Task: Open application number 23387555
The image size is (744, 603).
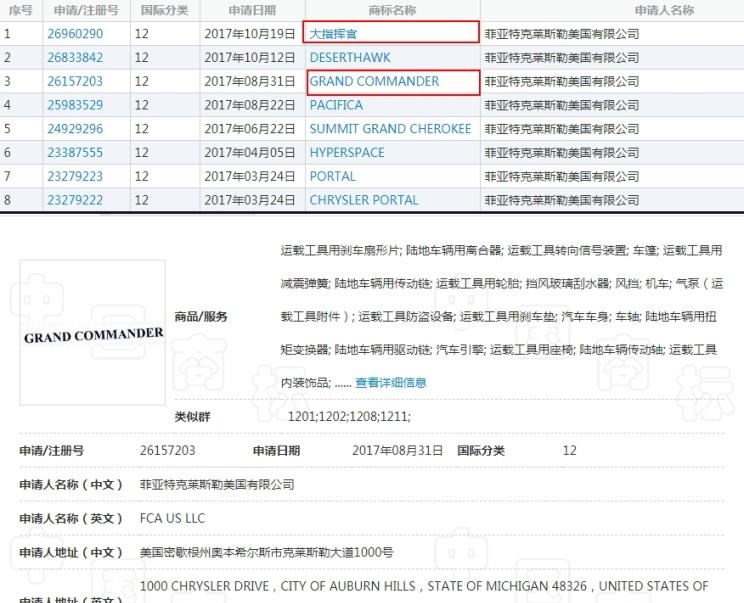Action: (75, 152)
